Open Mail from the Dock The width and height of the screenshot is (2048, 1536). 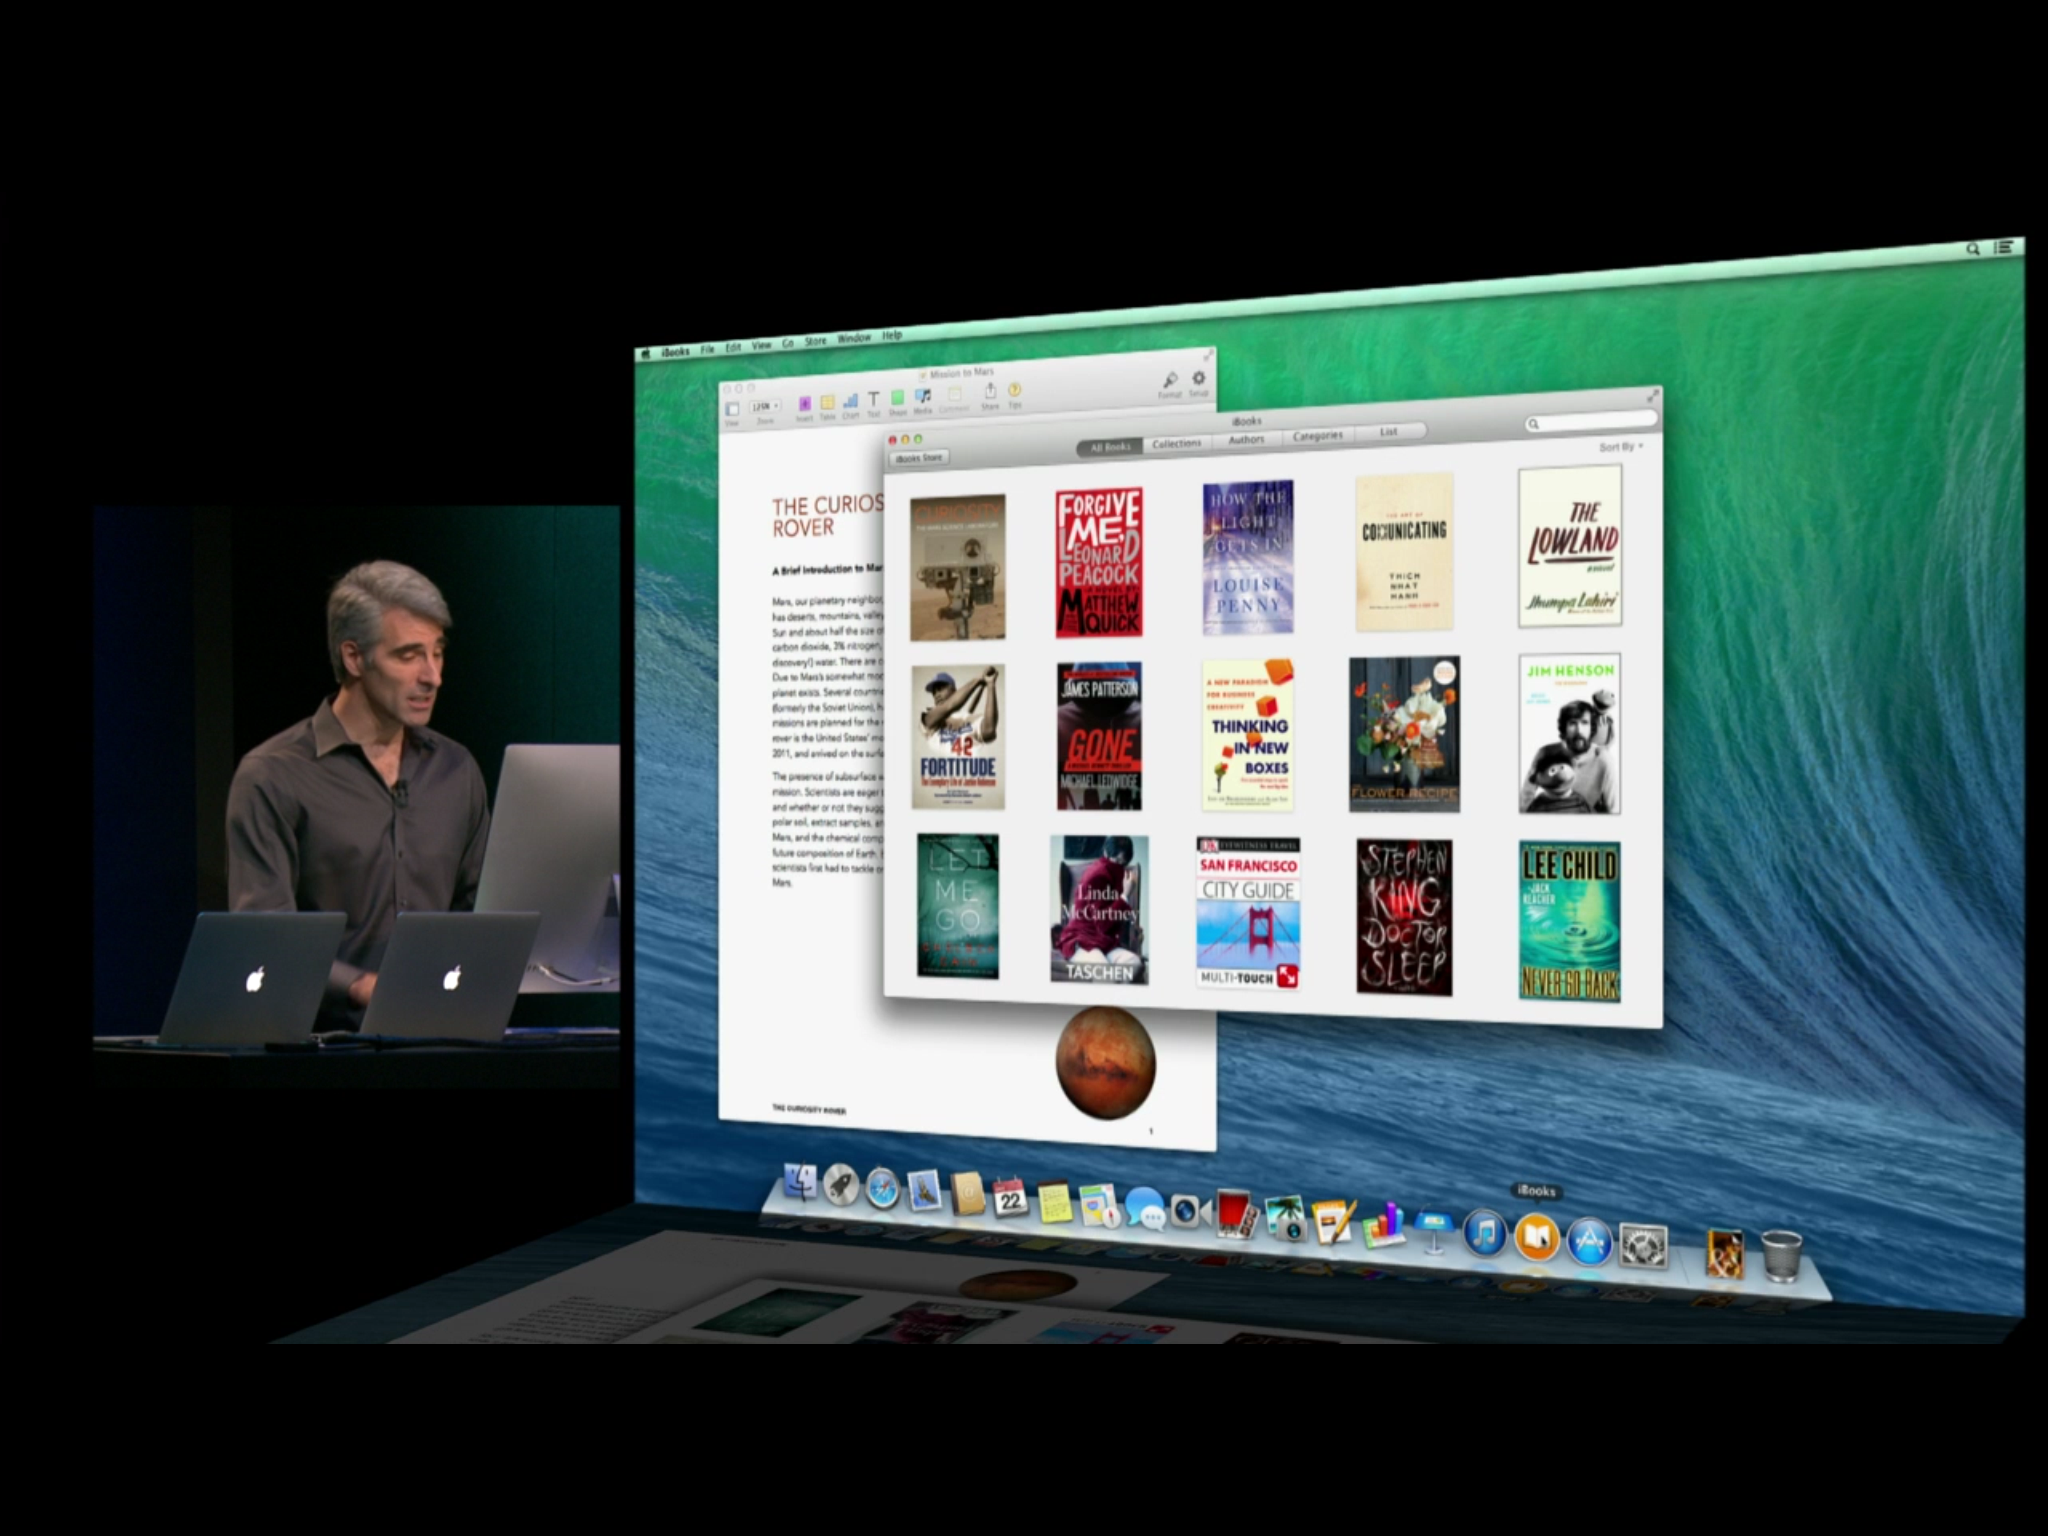pyautogui.click(x=925, y=1192)
